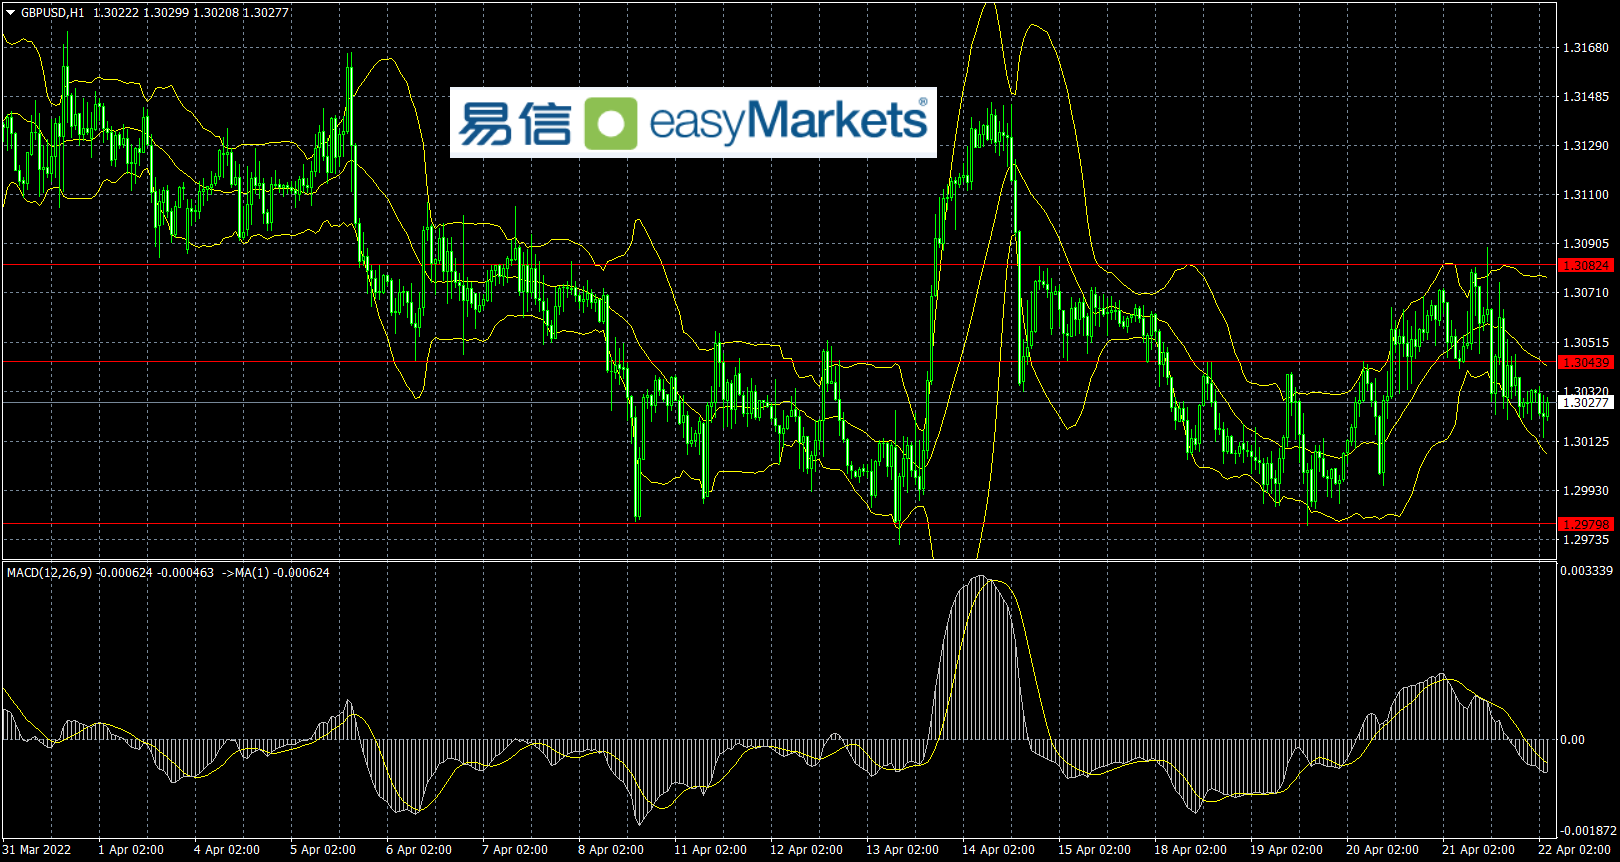
Task: Click price axis label 1.30905
Action: [x=1586, y=244]
